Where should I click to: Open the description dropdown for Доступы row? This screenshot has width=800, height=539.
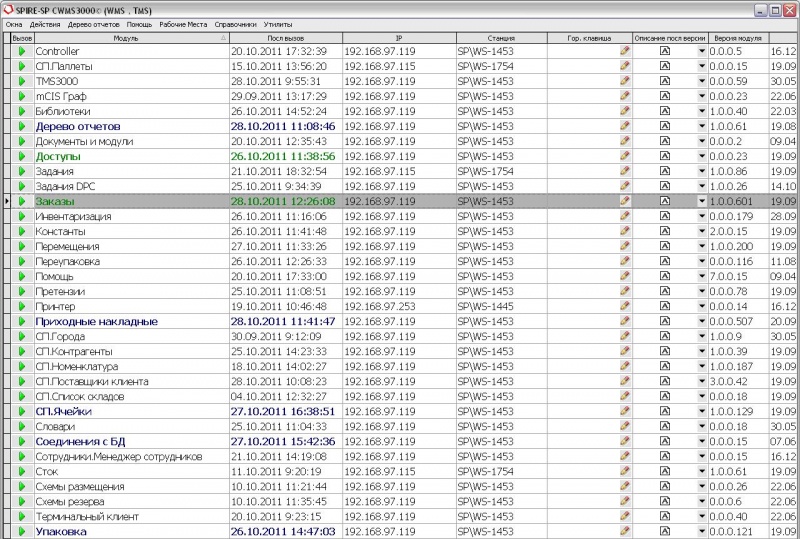pos(701,156)
